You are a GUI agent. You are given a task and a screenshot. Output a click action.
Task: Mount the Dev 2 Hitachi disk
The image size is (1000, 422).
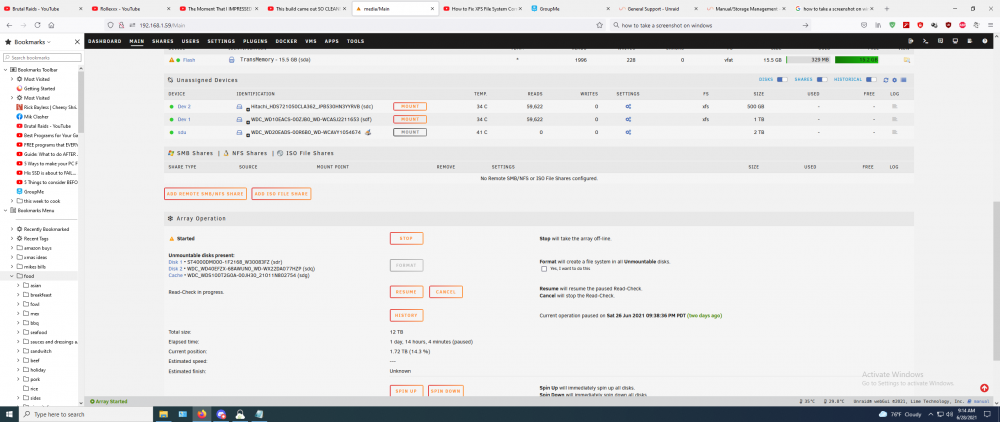(x=409, y=106)
